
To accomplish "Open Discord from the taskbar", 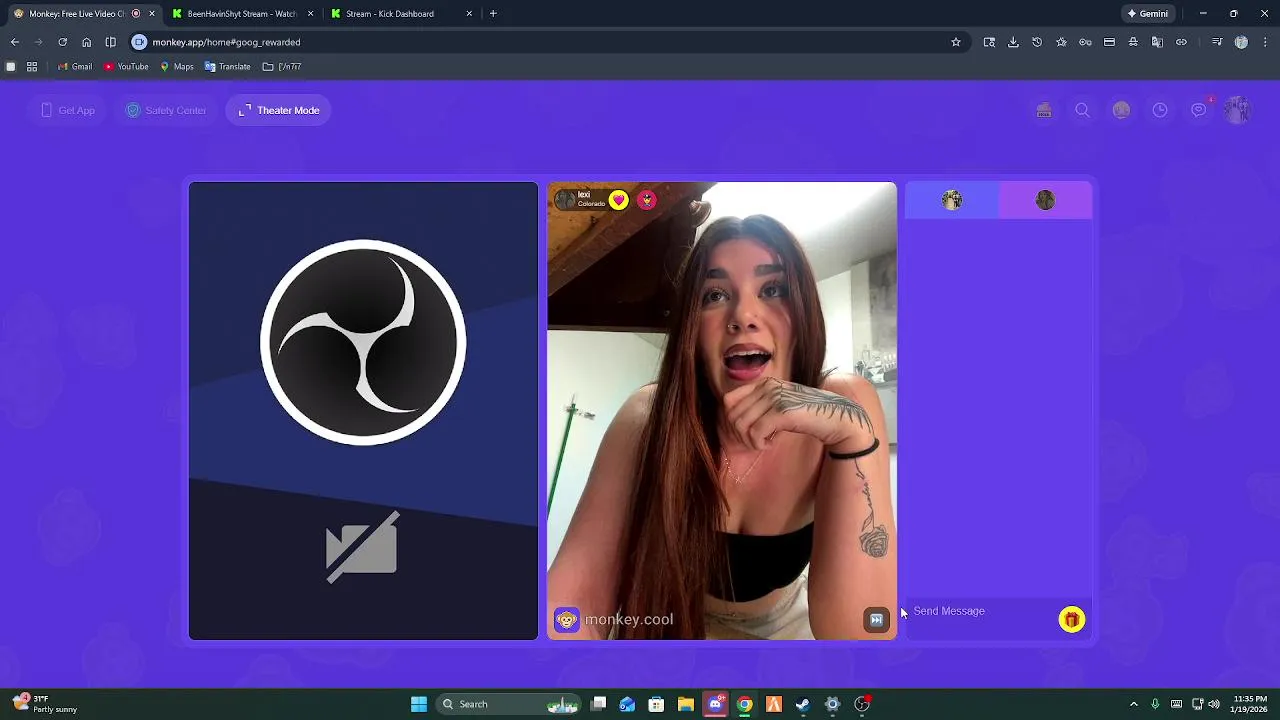I will (715, 704).
